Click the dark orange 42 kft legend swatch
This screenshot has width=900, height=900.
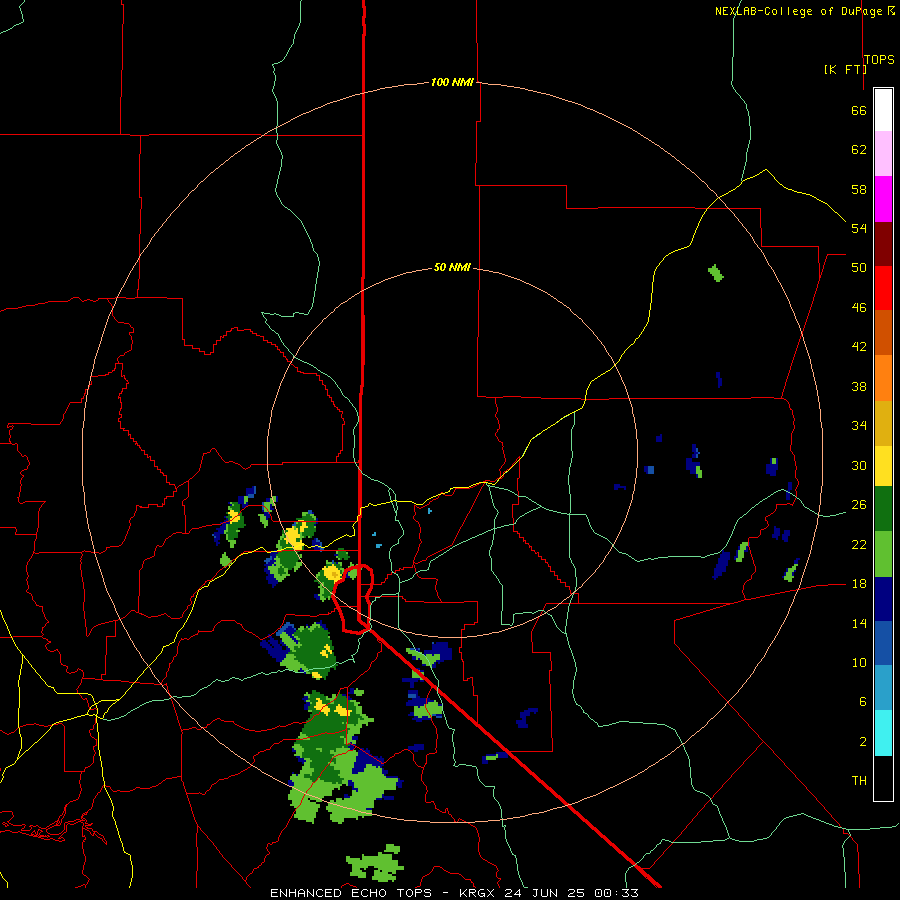[883, 333]
